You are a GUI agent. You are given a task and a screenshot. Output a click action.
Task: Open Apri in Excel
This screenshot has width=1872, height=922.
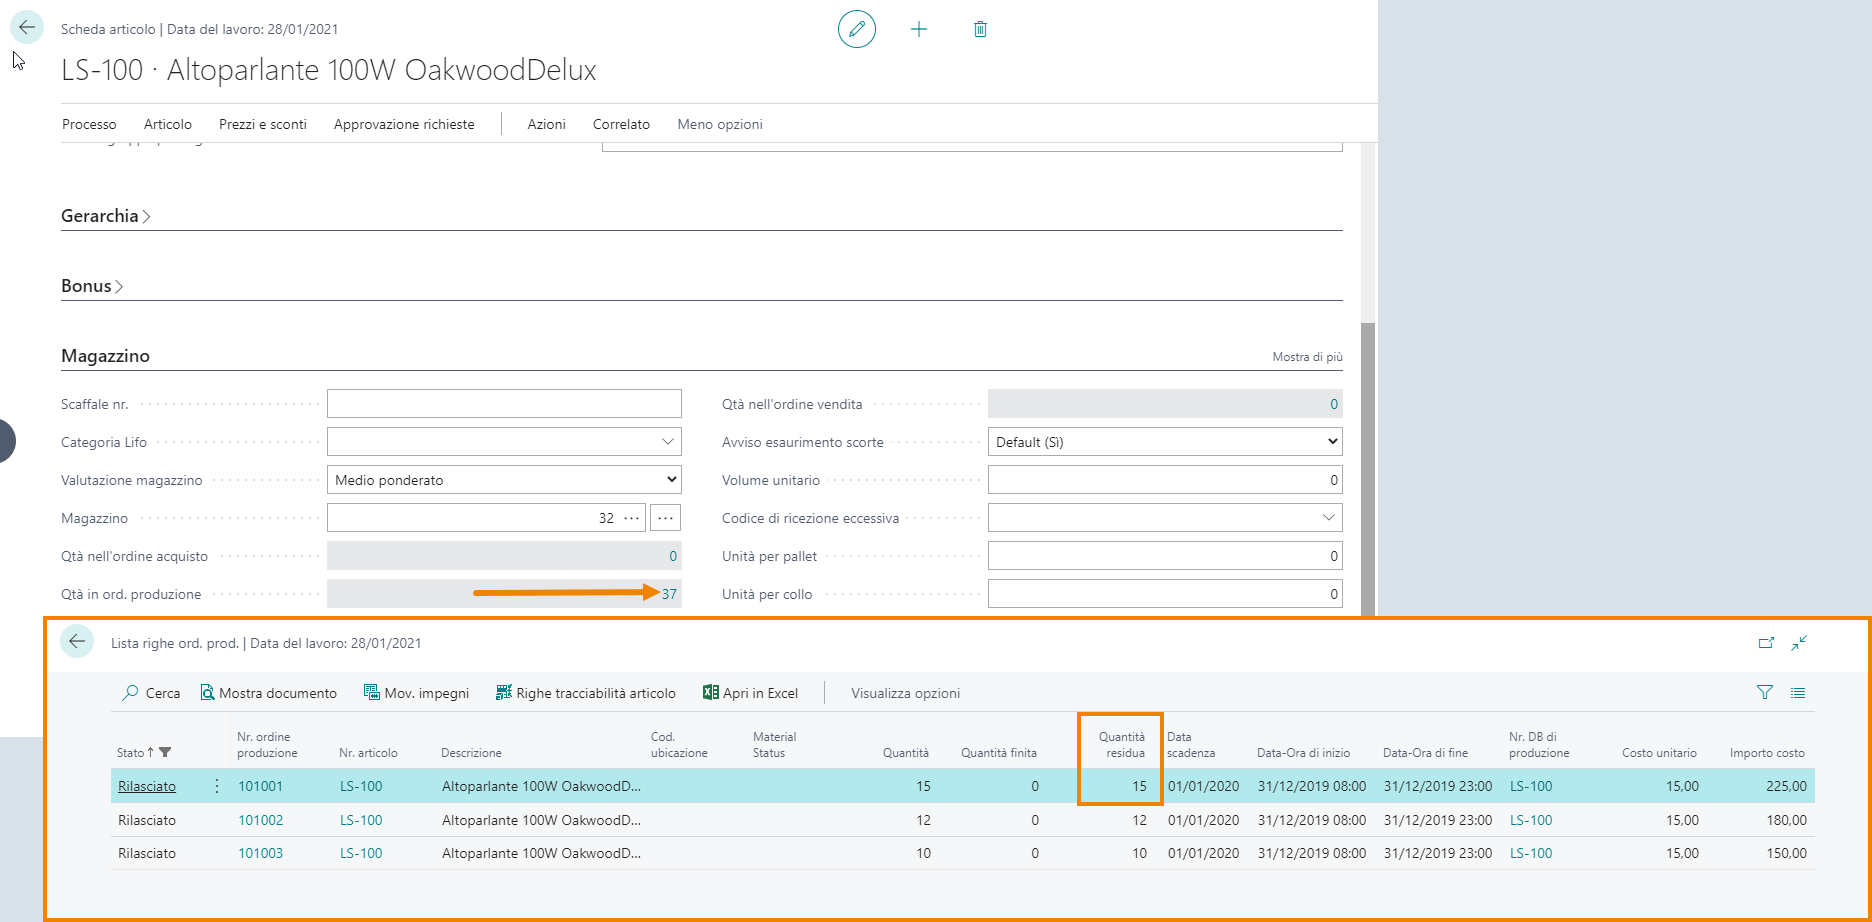click(750, 693)
